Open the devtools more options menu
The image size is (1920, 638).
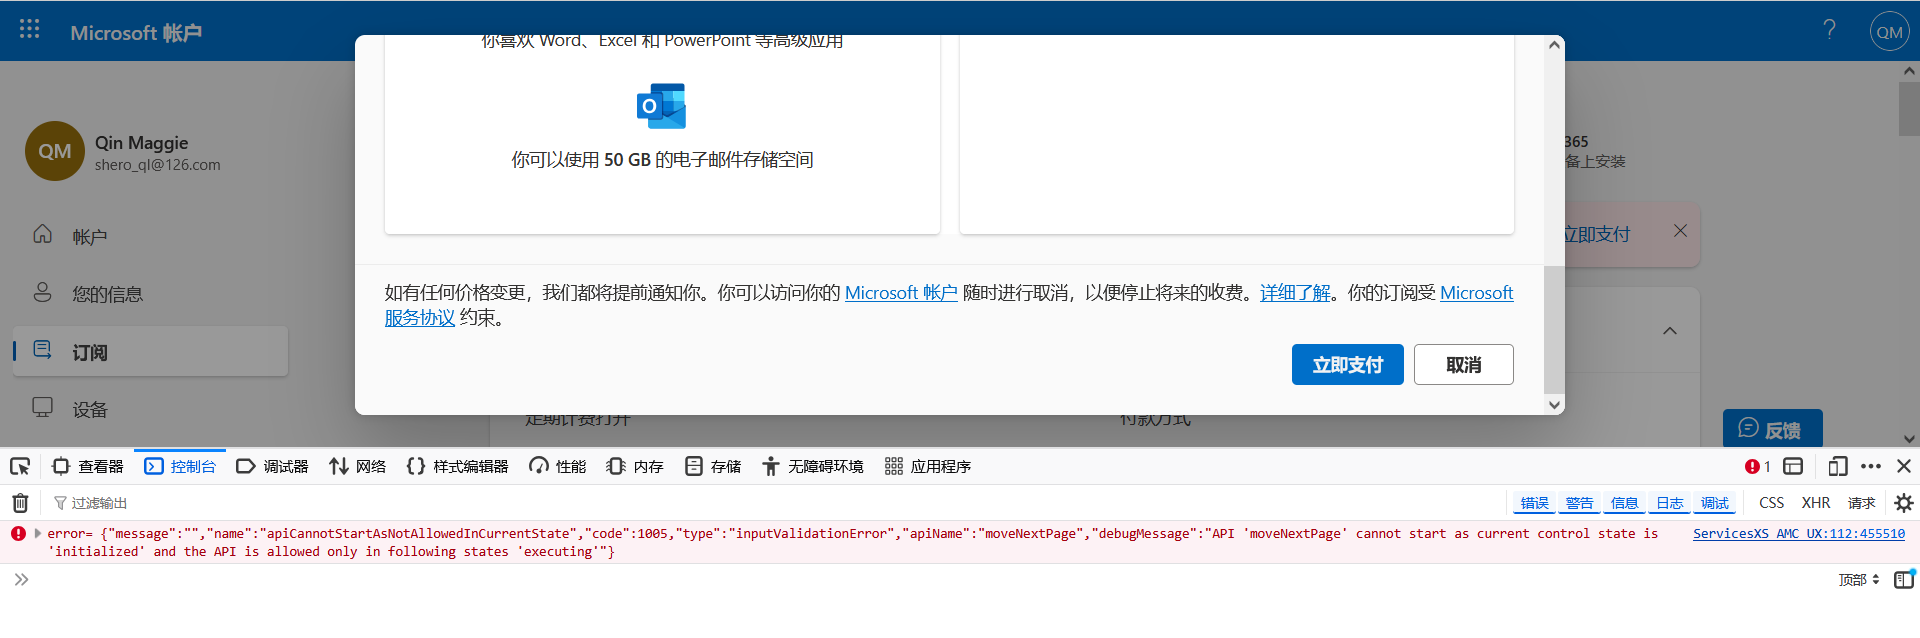pos(1871,467)
